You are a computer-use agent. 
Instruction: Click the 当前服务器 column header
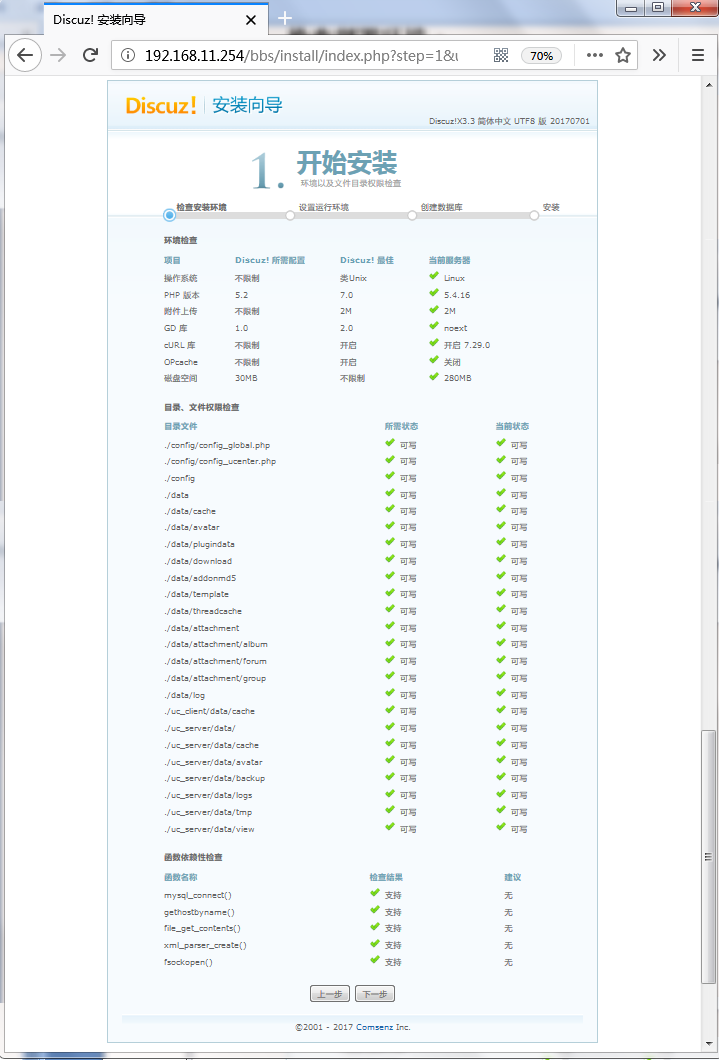click(x=449, y=260)
